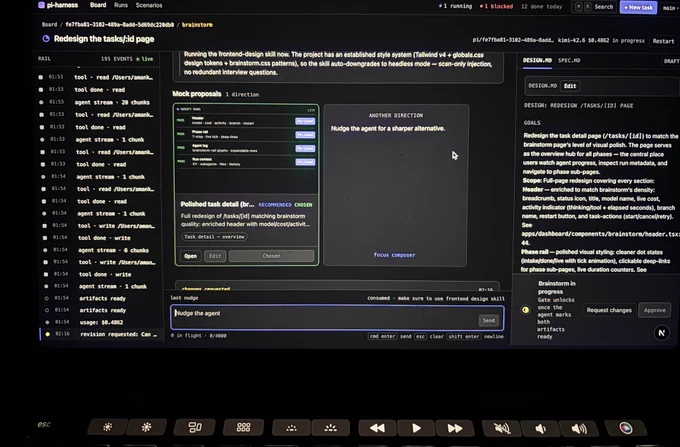The height and width of the screenshot is (447, 680).
Task: Tap volume down on the Touch Bar
Action: tap(540, 429)
